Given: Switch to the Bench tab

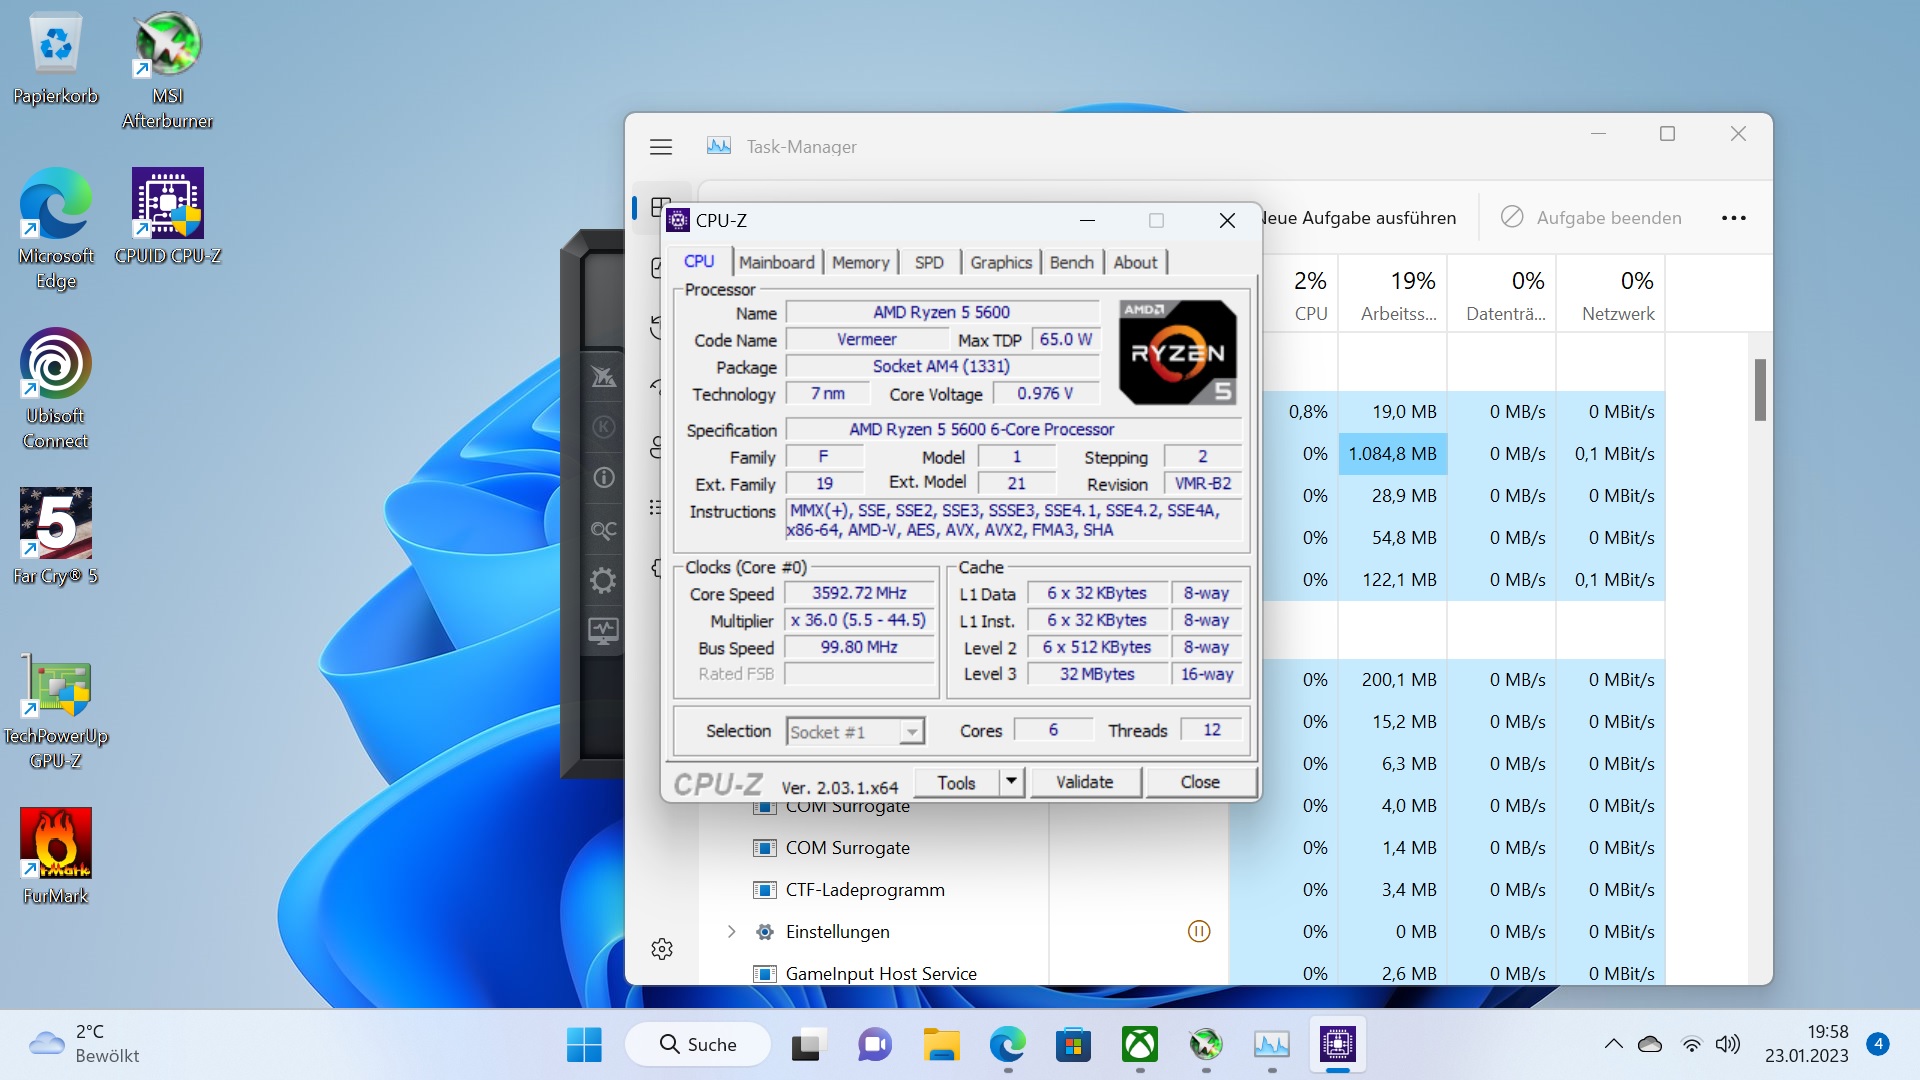Looking at the screenshot, I should (x=1072, y=263).
